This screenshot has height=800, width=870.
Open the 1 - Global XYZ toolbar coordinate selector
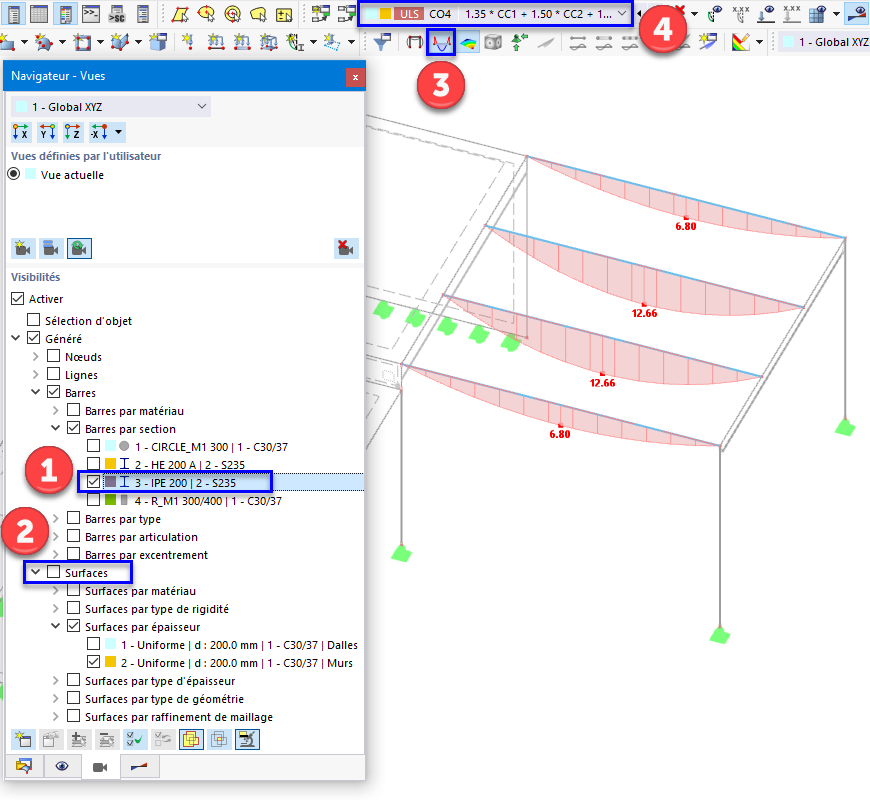(x=825, y=42)
